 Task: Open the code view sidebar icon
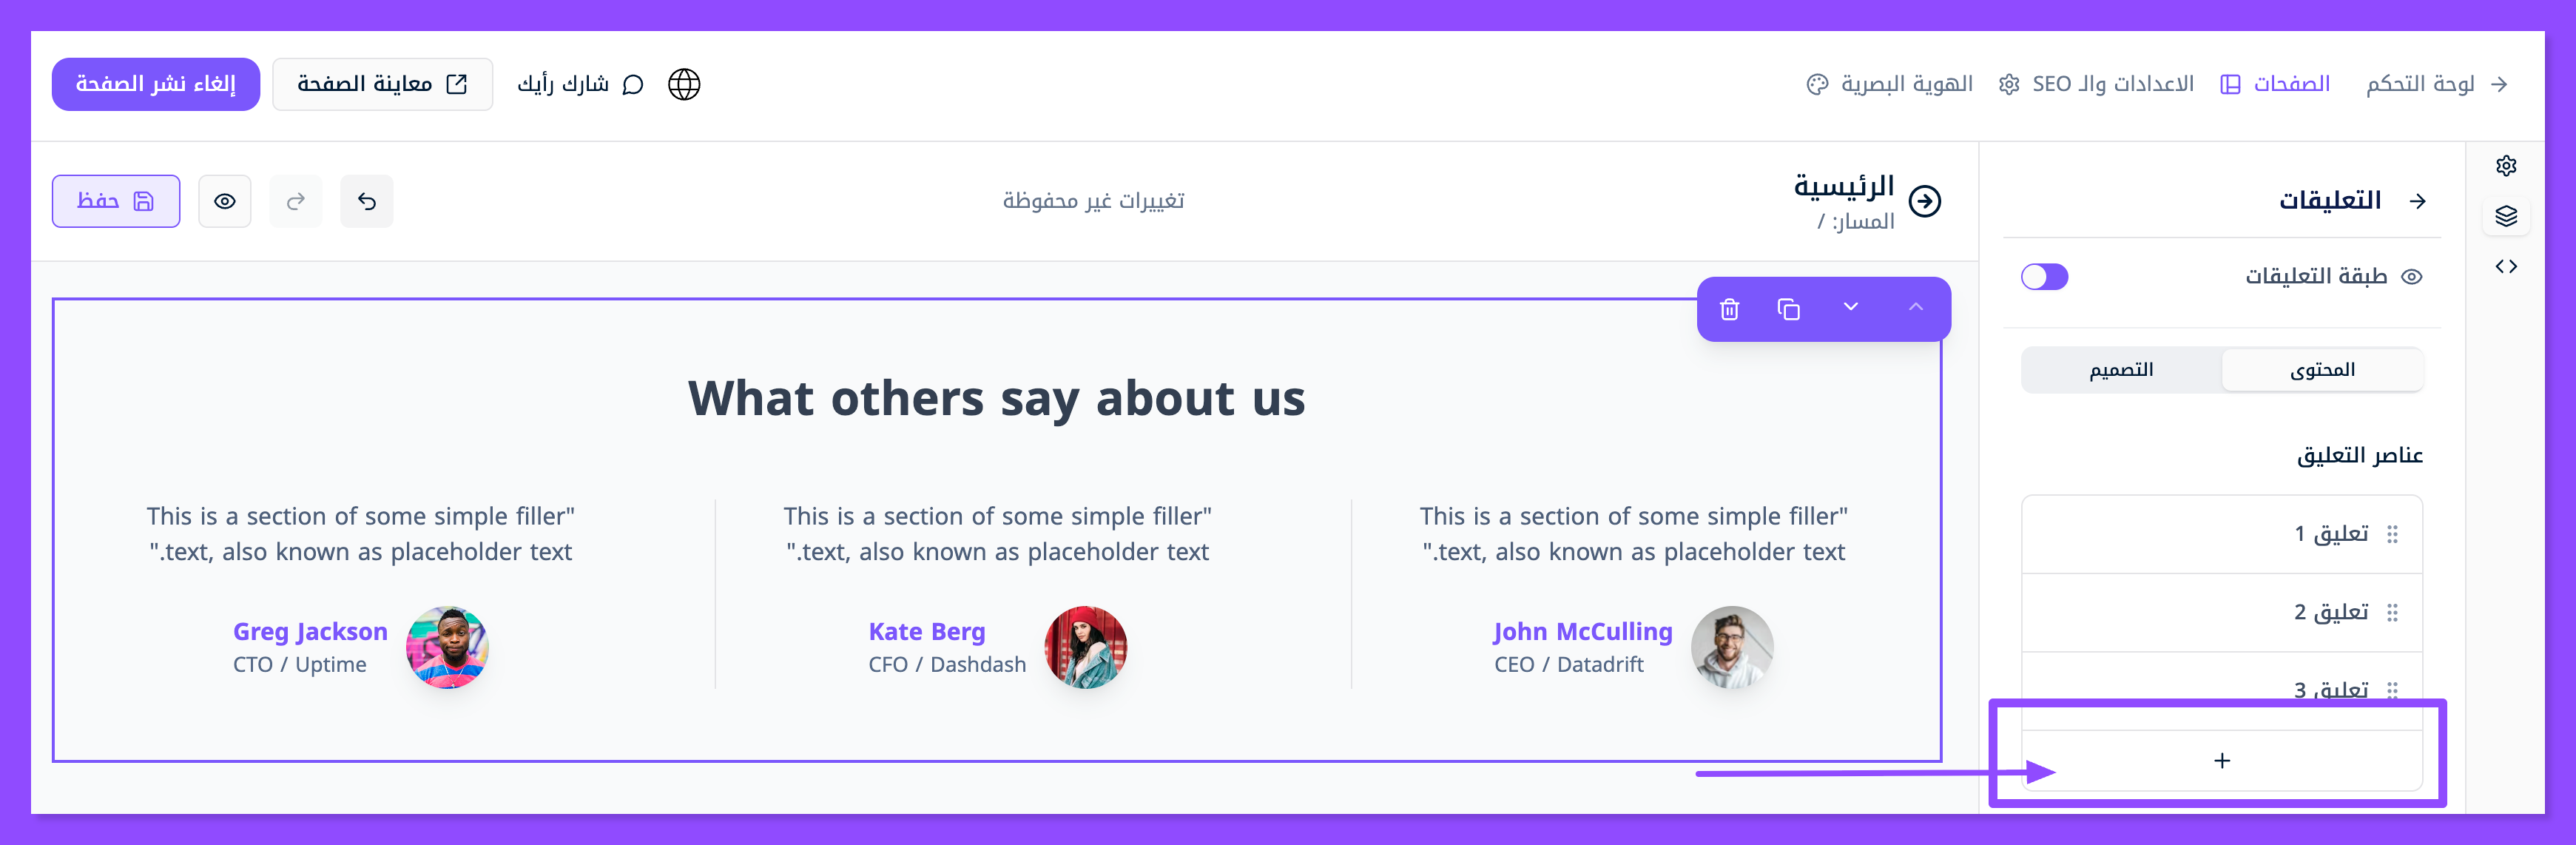(x=2505, y=266)
